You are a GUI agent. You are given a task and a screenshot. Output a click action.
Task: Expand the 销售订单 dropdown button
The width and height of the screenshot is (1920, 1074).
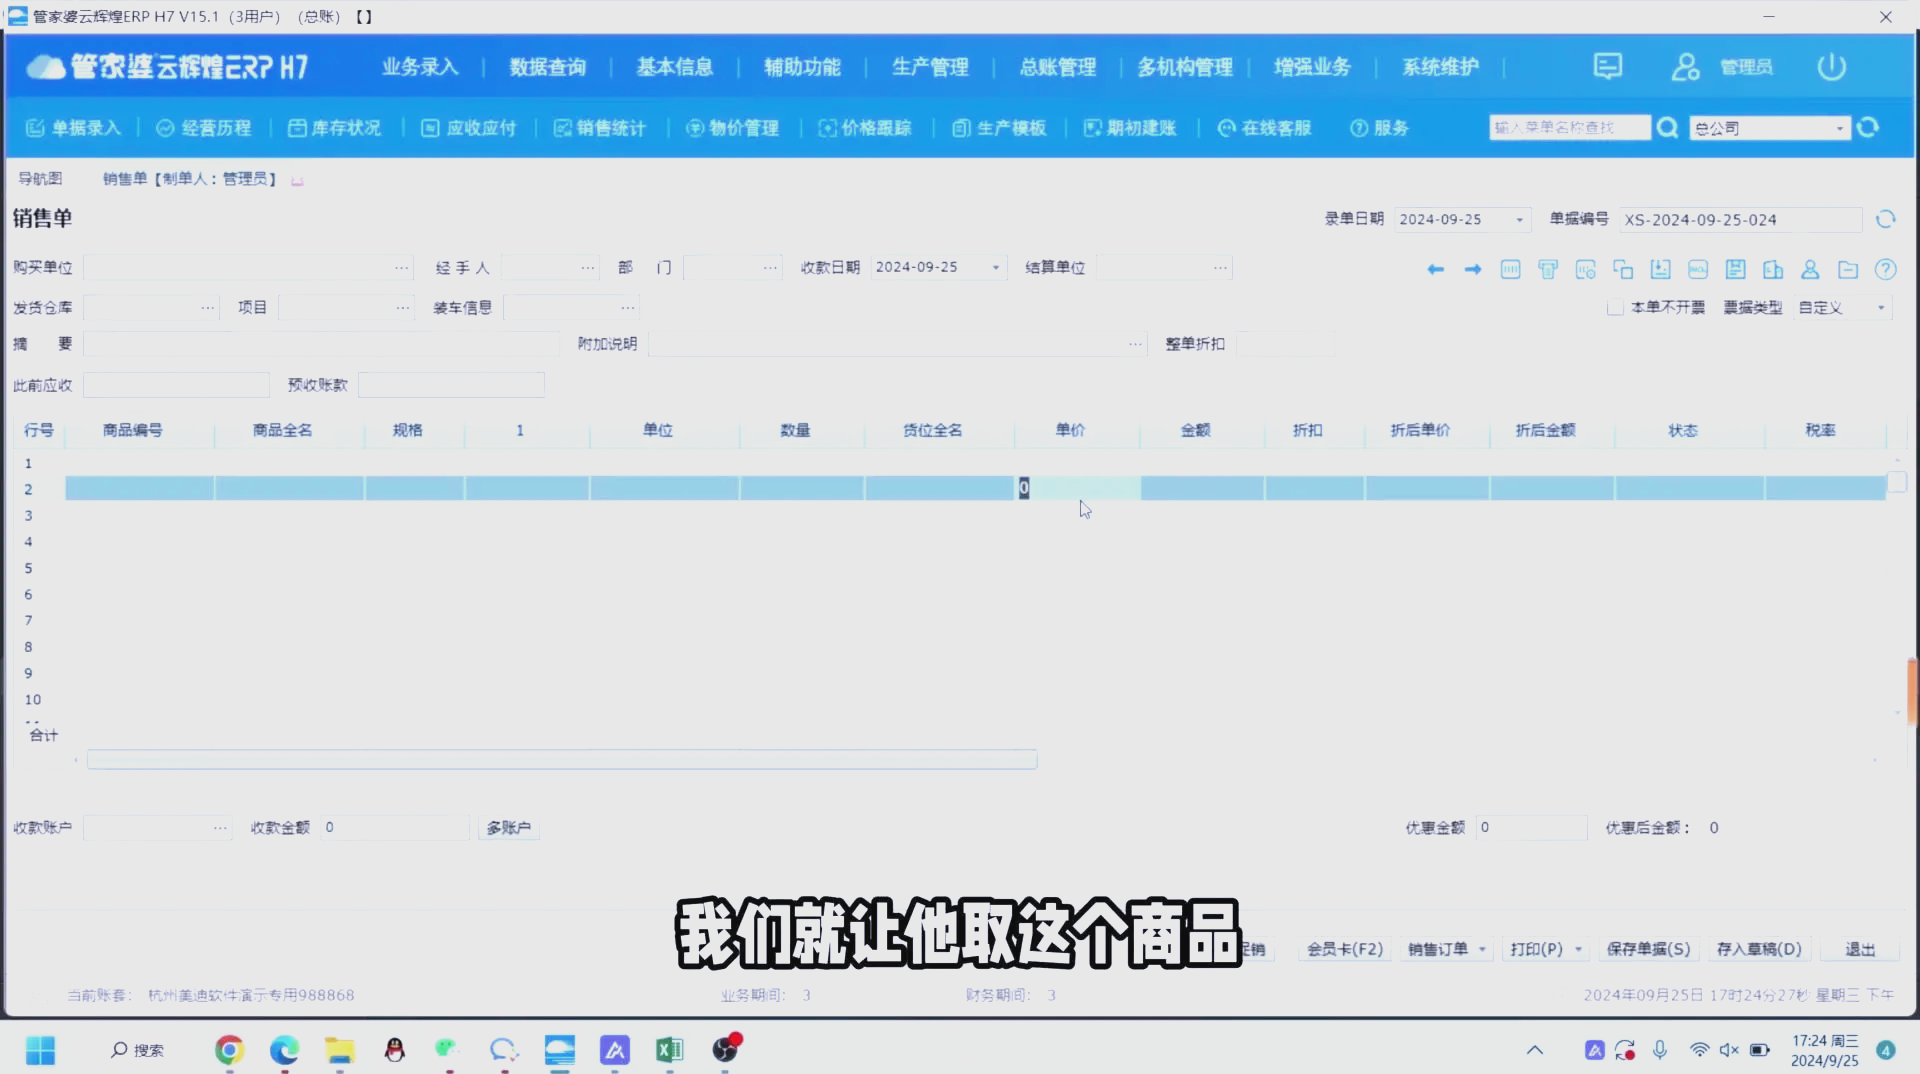[1482, 949]
